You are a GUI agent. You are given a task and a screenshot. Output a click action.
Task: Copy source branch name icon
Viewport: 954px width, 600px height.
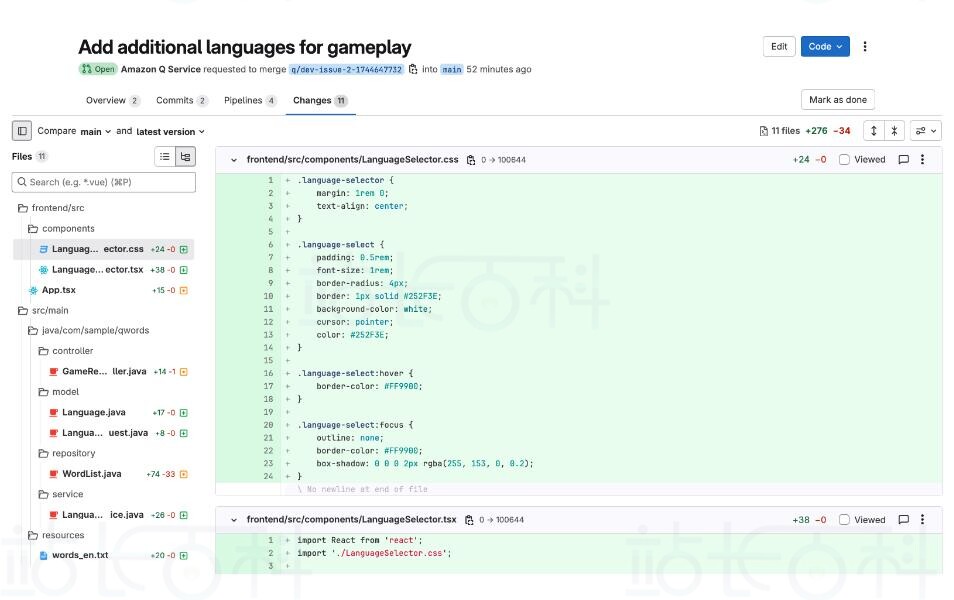coord(413,70)
